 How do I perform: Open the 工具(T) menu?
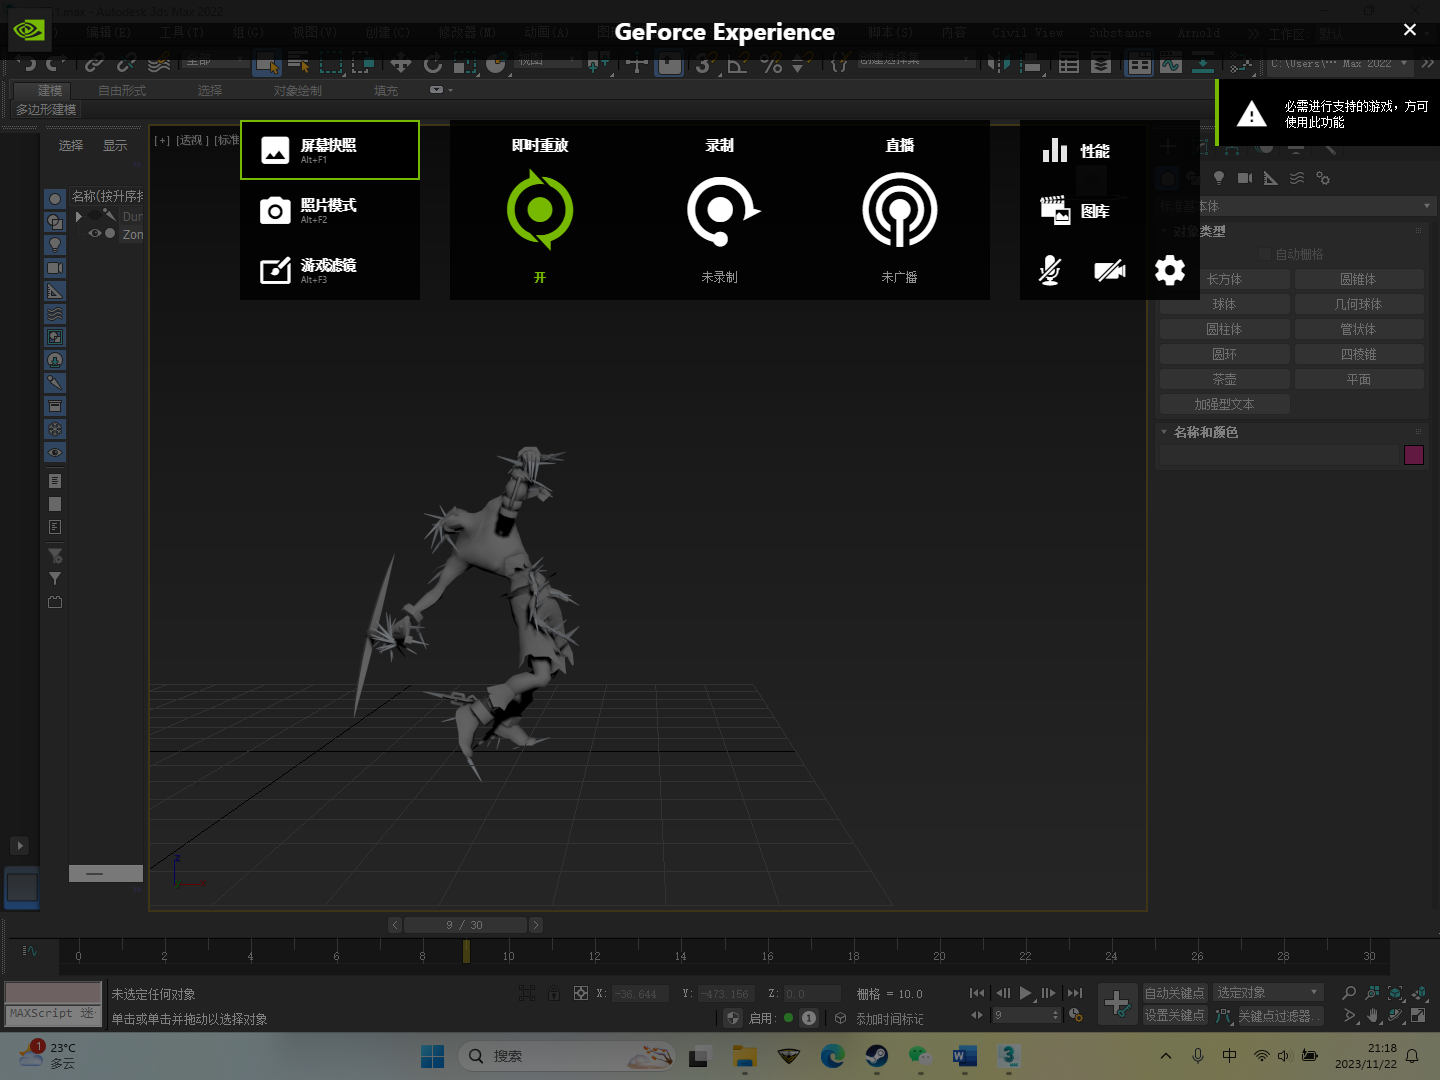(x=181, y=33)
